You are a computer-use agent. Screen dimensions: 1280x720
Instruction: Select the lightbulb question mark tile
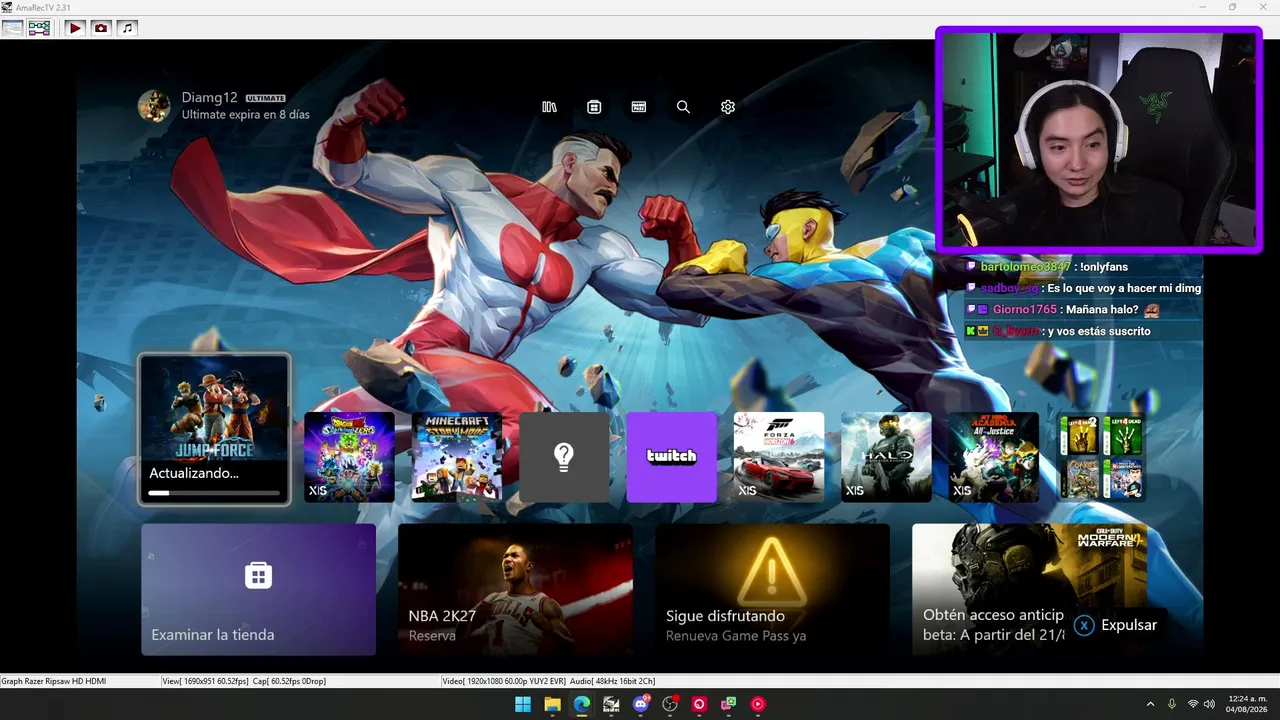coord(564,457)
